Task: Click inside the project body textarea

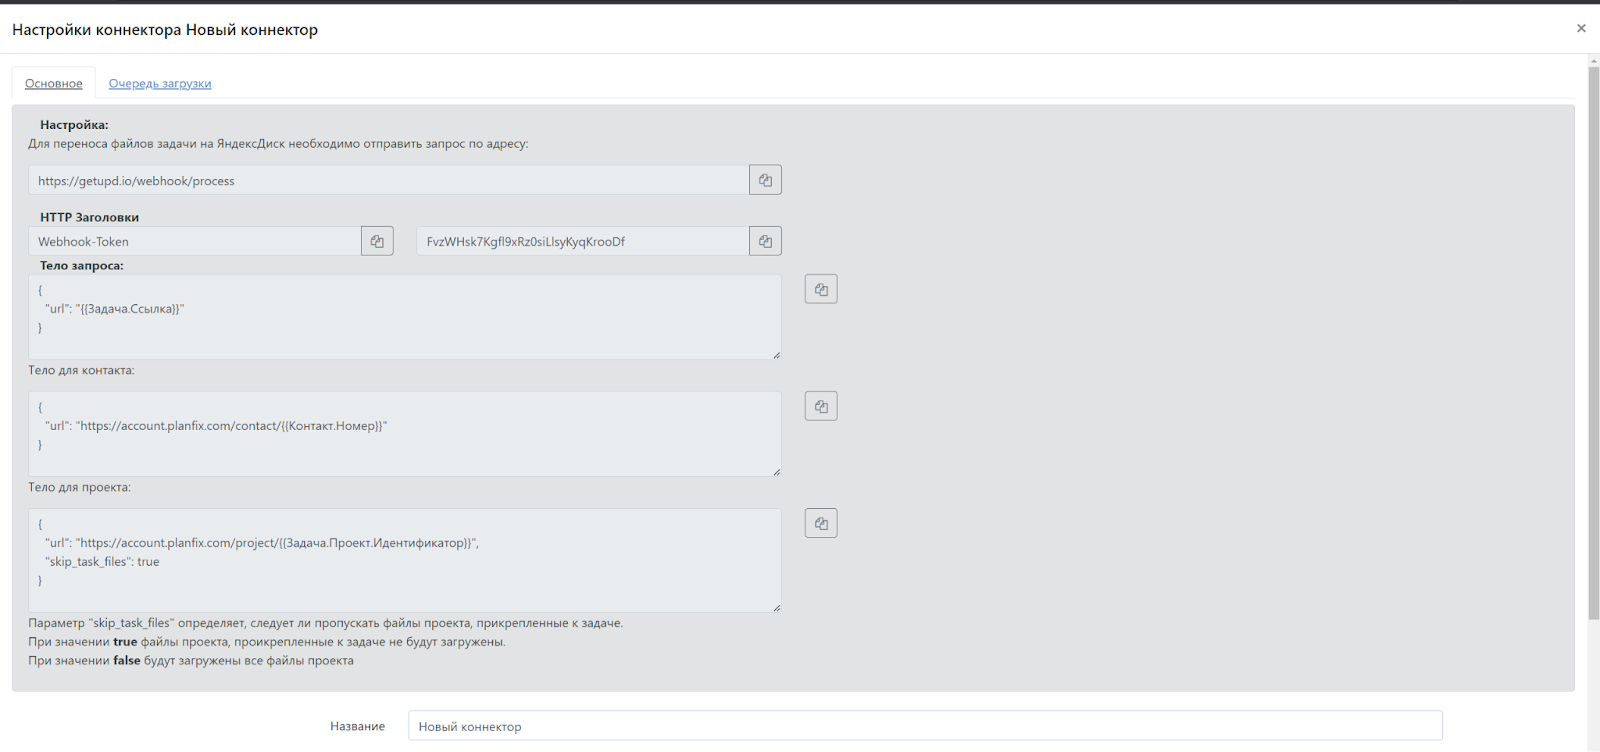Action: (405, 560)
